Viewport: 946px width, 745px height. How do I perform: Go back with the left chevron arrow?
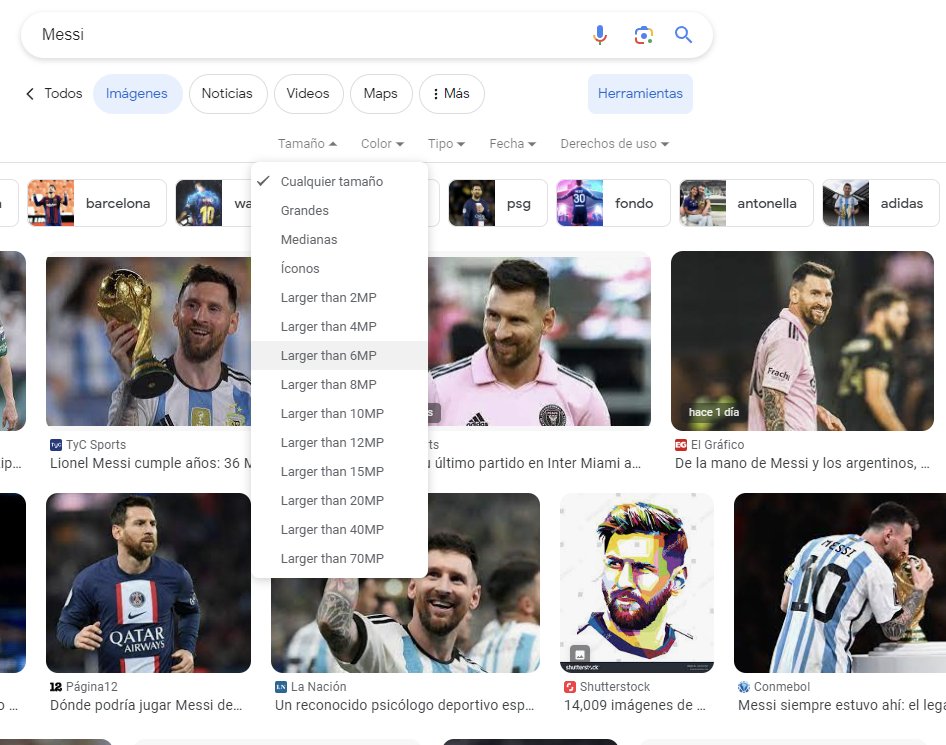(30, 94)
